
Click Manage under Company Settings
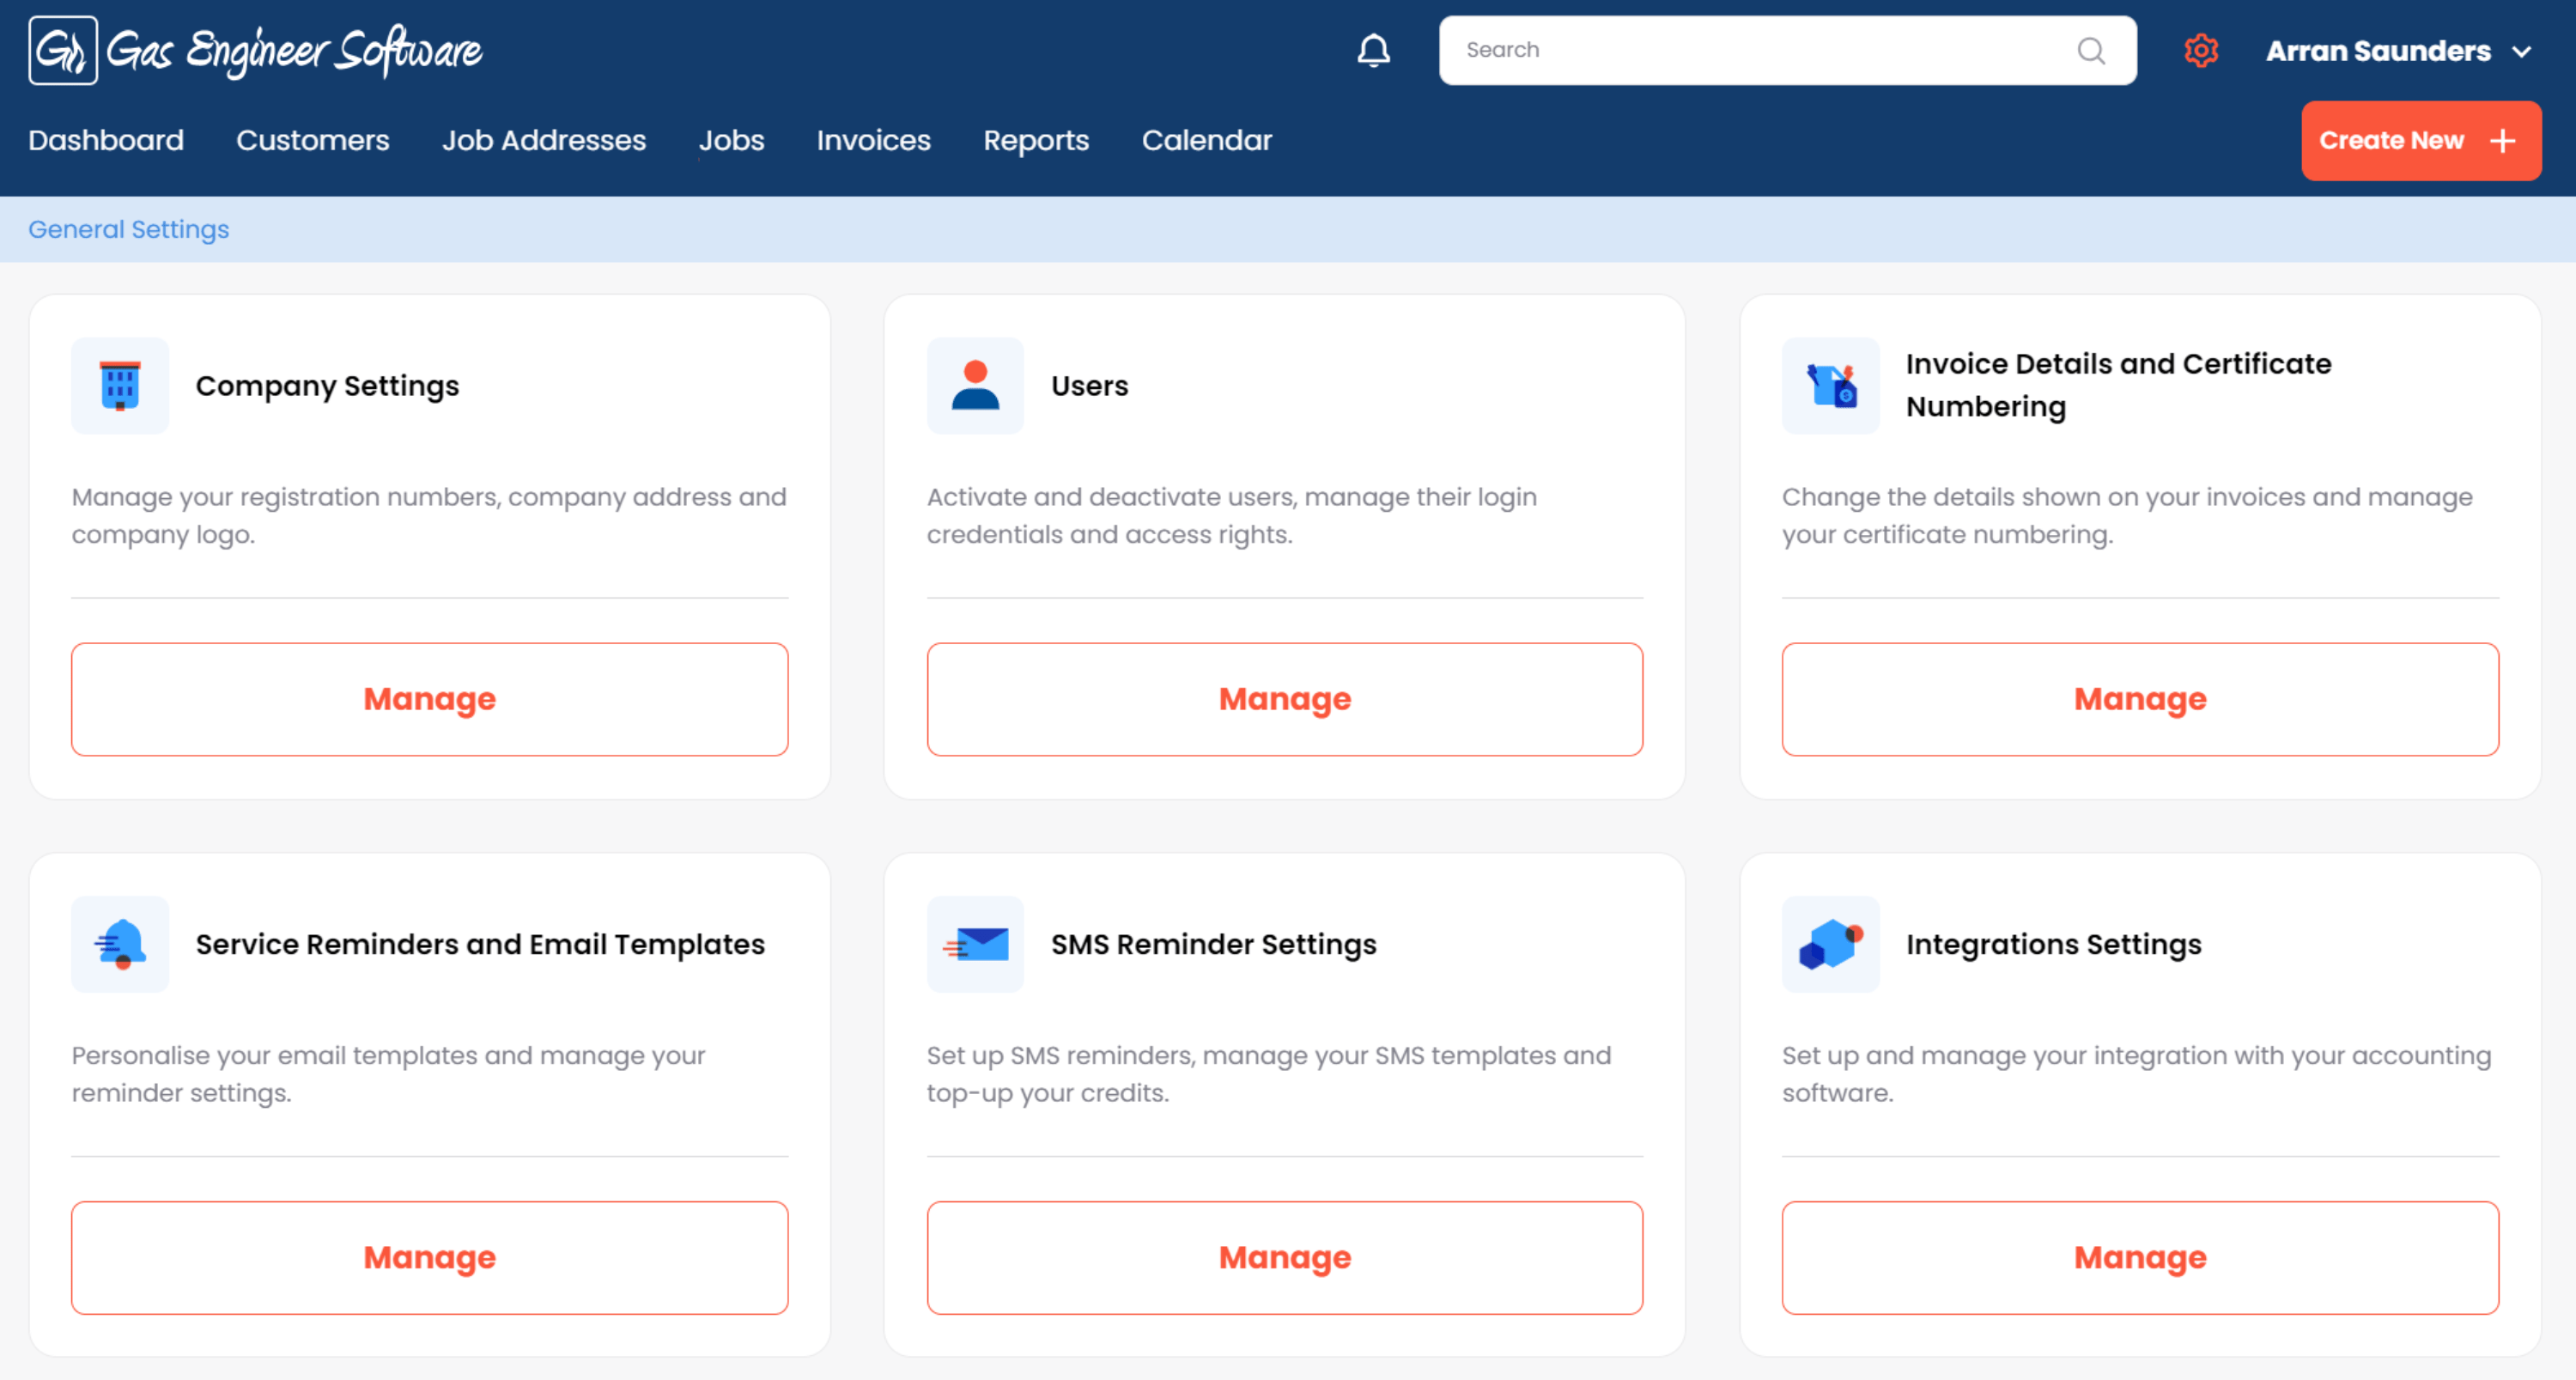pyautogui.click(x=429, y=699)
